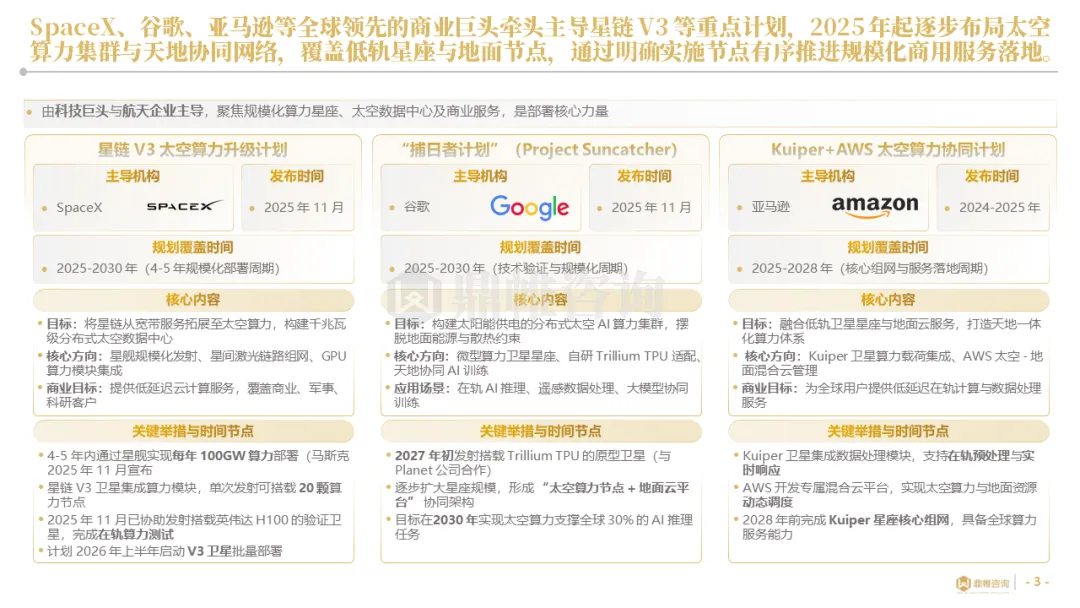Click '关键举措与时间节点' banner in Starlink V3 card
This screenshot has width=1080, height=608.
[x=194, y=431]
